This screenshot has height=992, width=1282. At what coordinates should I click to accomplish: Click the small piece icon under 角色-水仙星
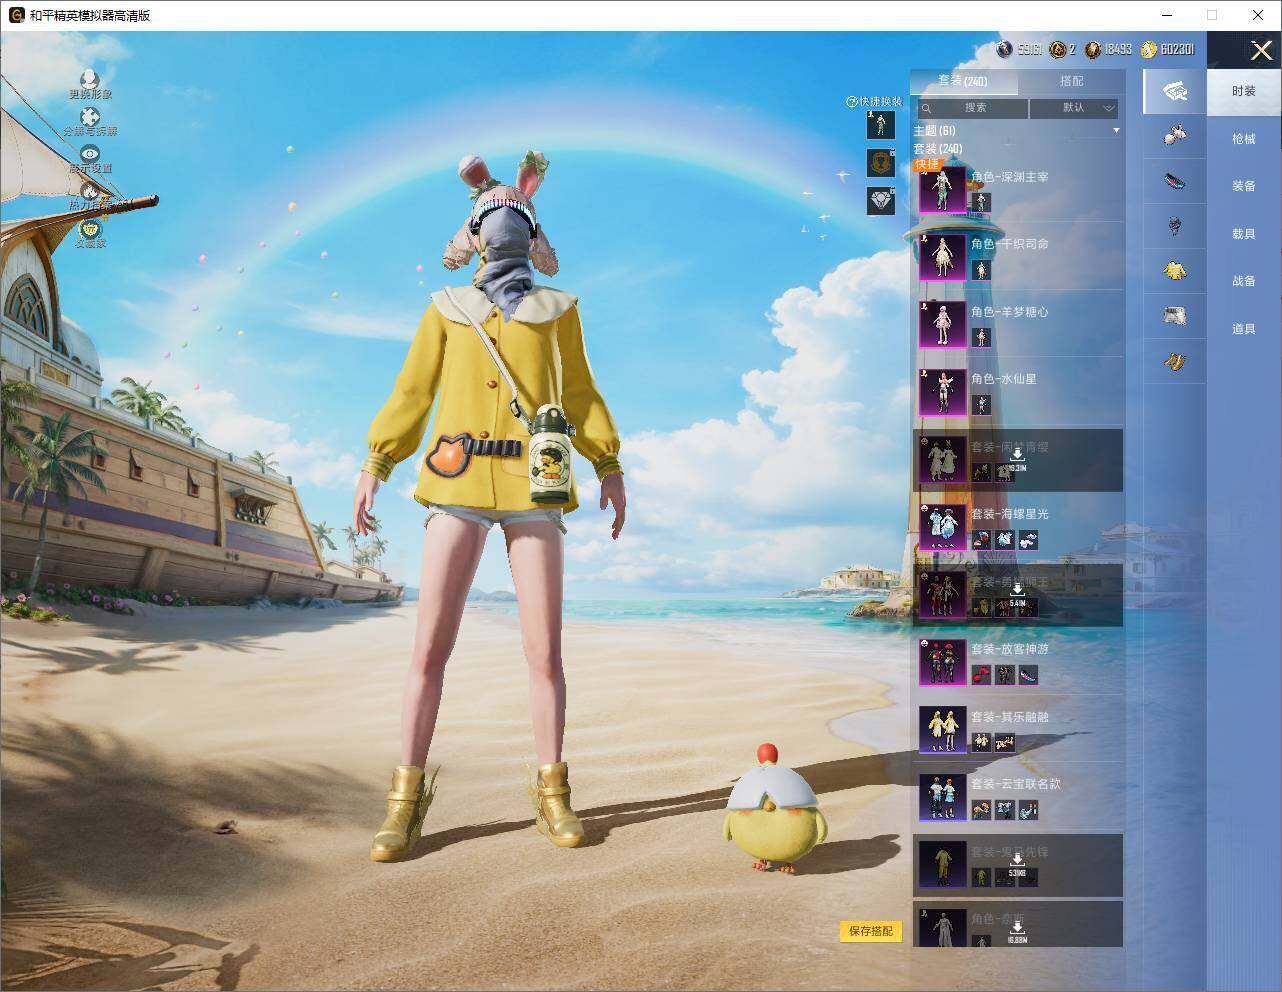tap(981, 405)
